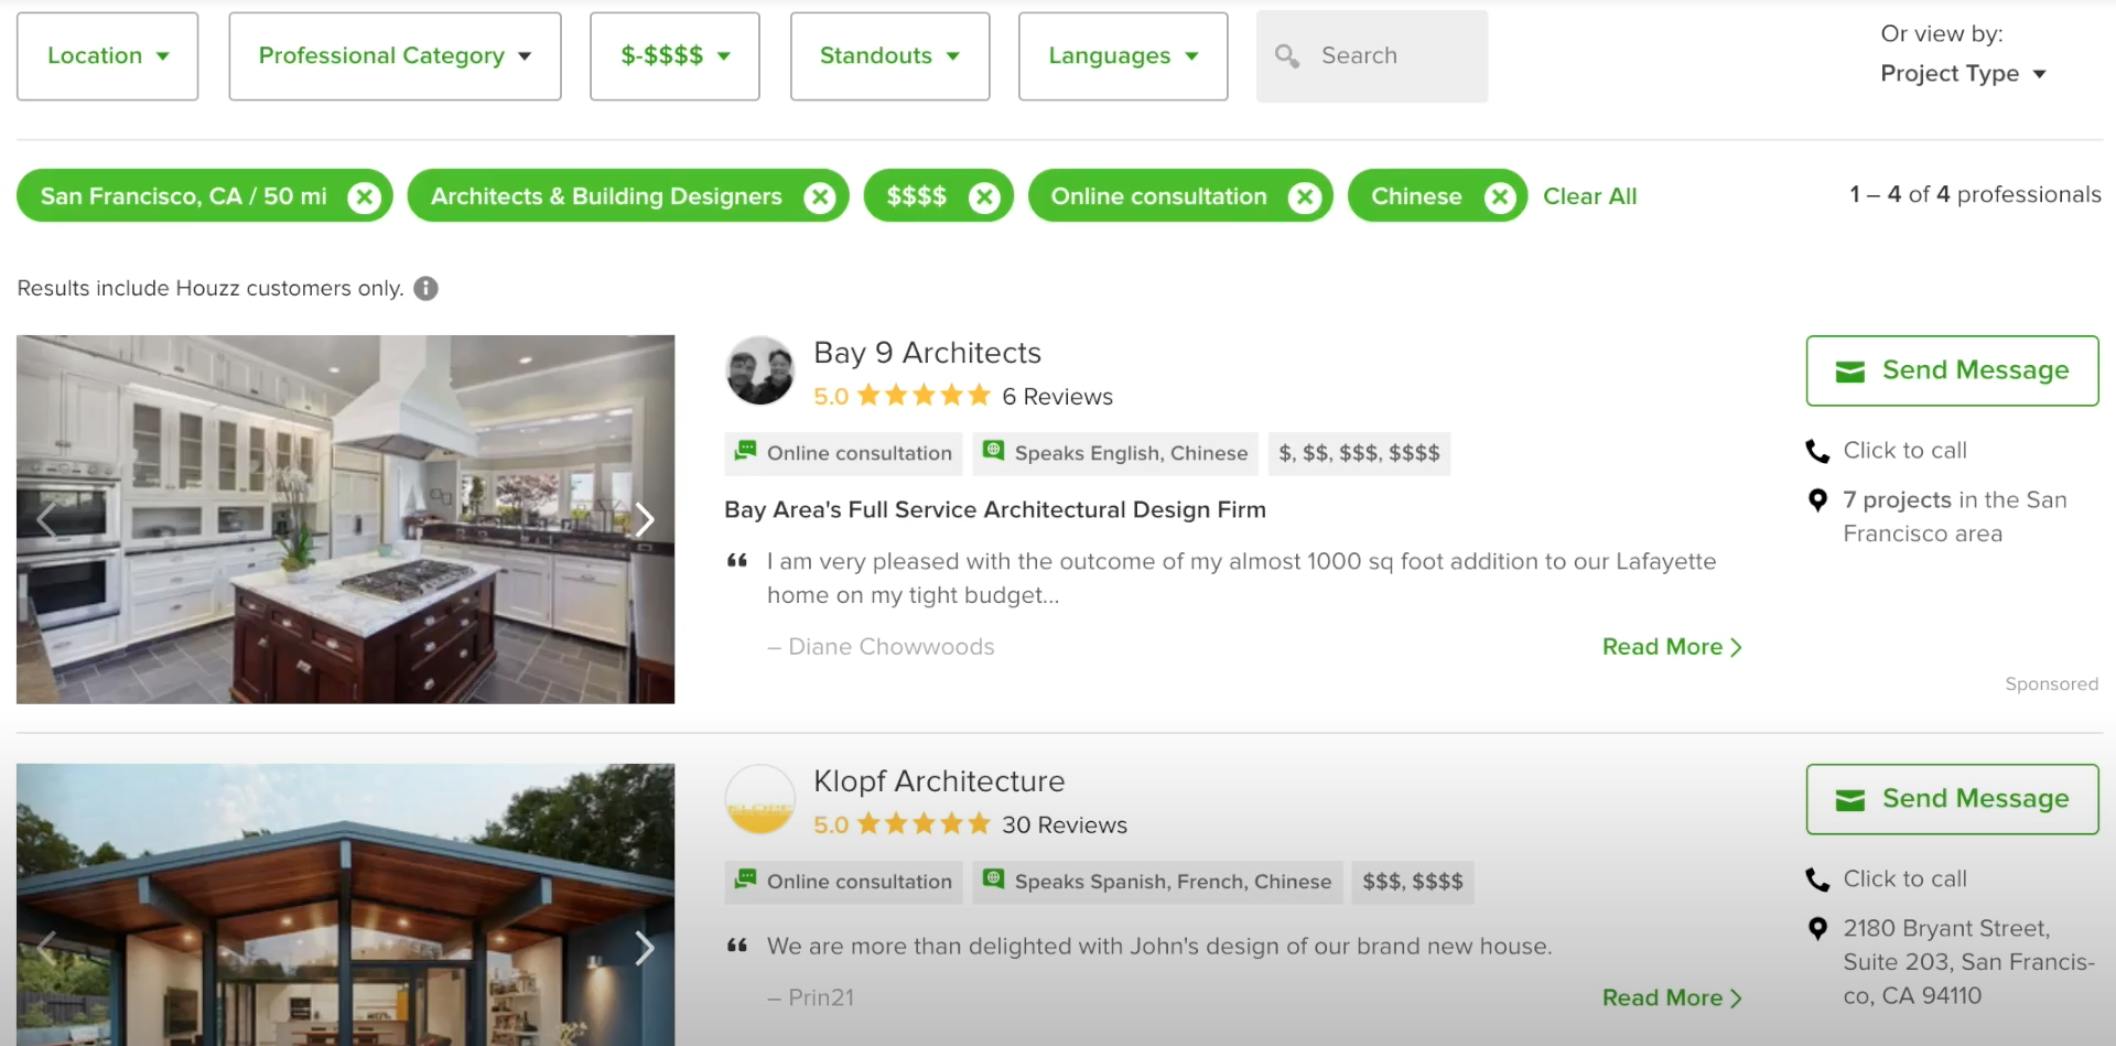
Task: Click the magnifier icon in the search bar
Action: tap(1287, 56)
